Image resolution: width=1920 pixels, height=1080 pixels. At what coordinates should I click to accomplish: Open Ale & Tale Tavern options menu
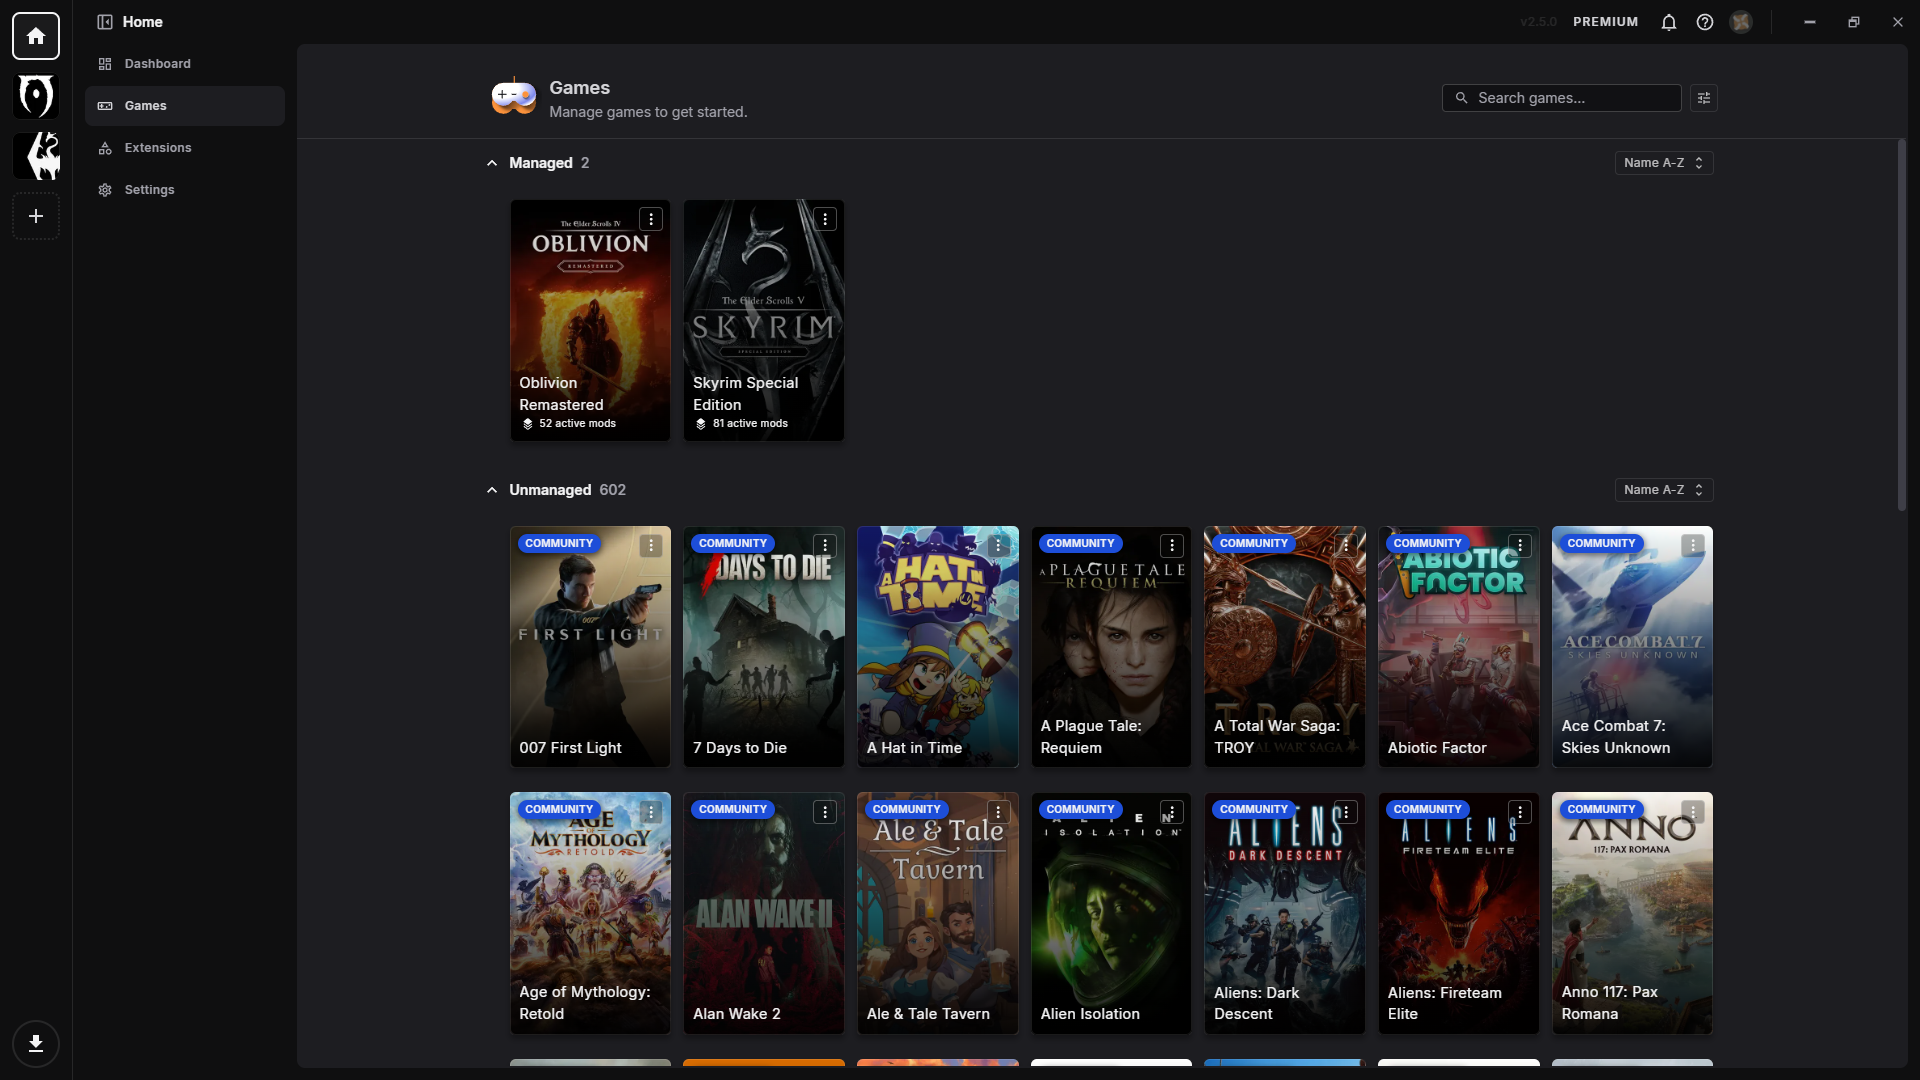pos(998,812)
